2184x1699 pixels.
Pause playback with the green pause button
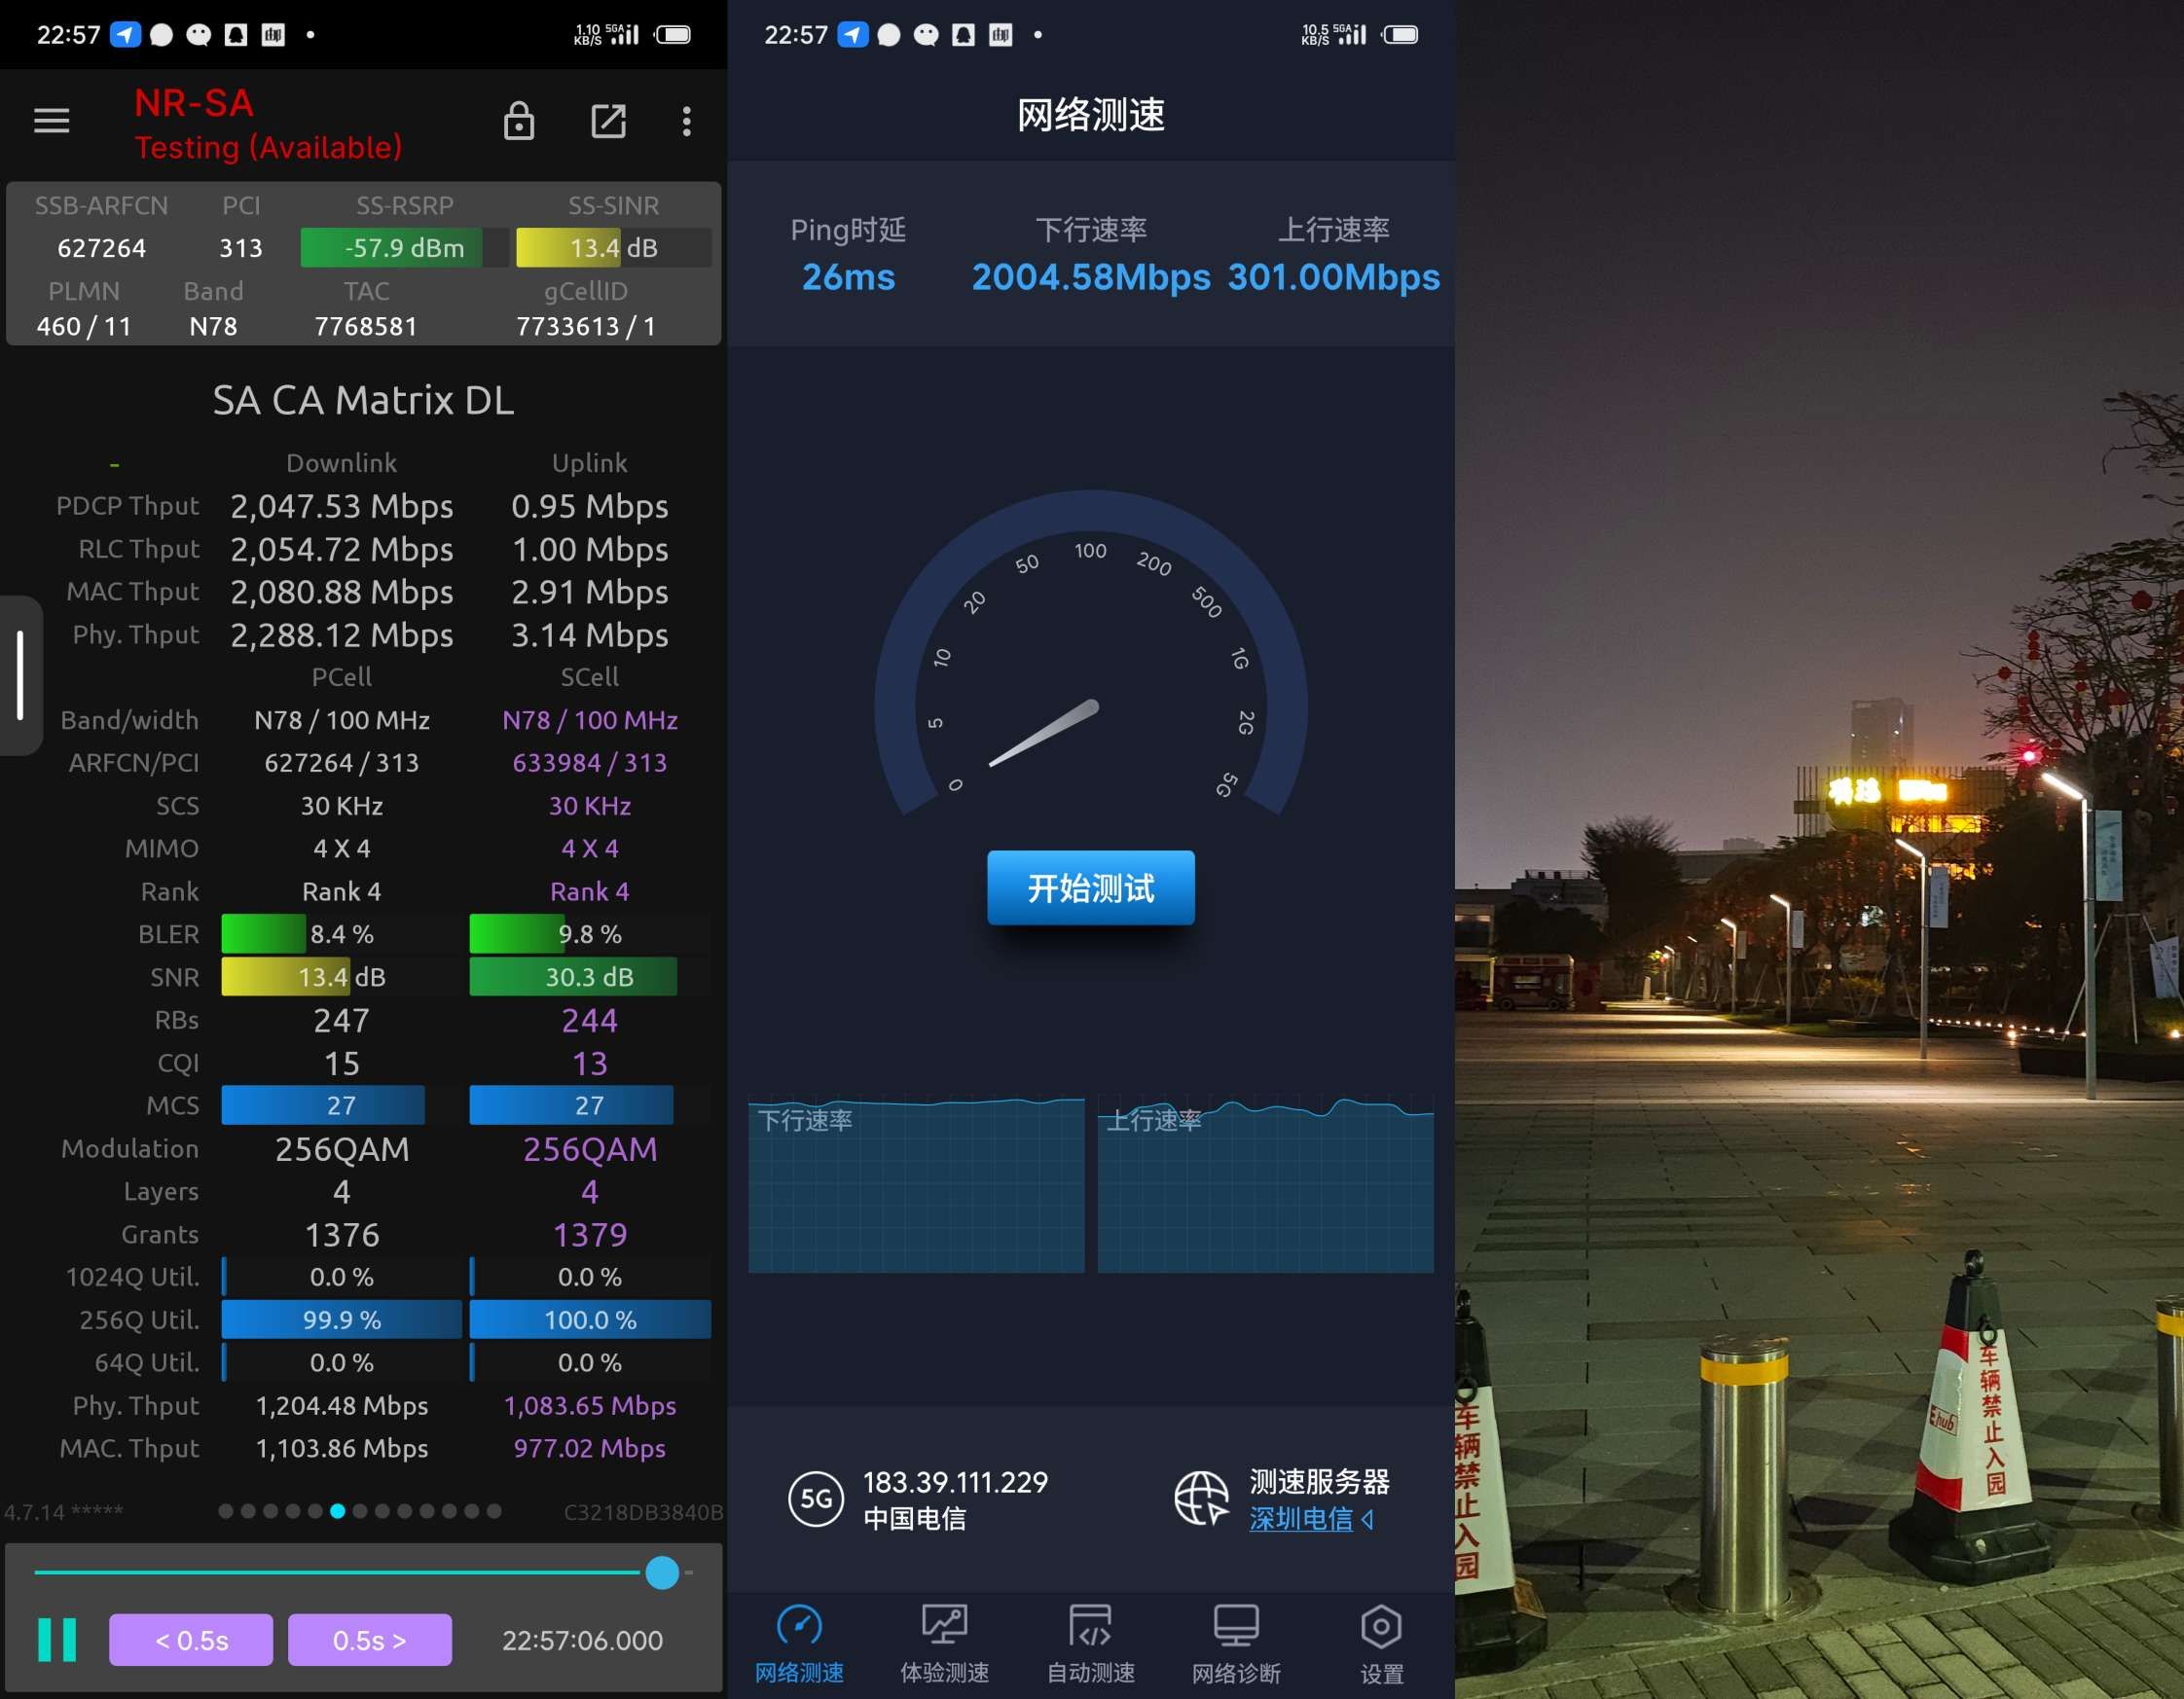pos(57,1640)
